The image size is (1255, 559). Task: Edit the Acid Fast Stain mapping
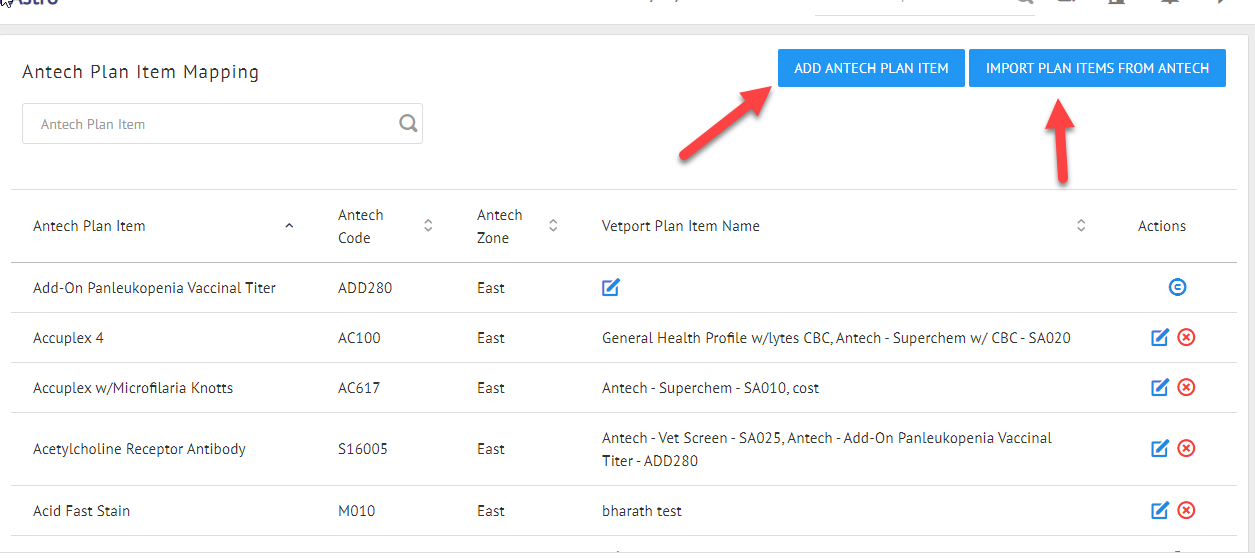click(x=1160, y=511)
